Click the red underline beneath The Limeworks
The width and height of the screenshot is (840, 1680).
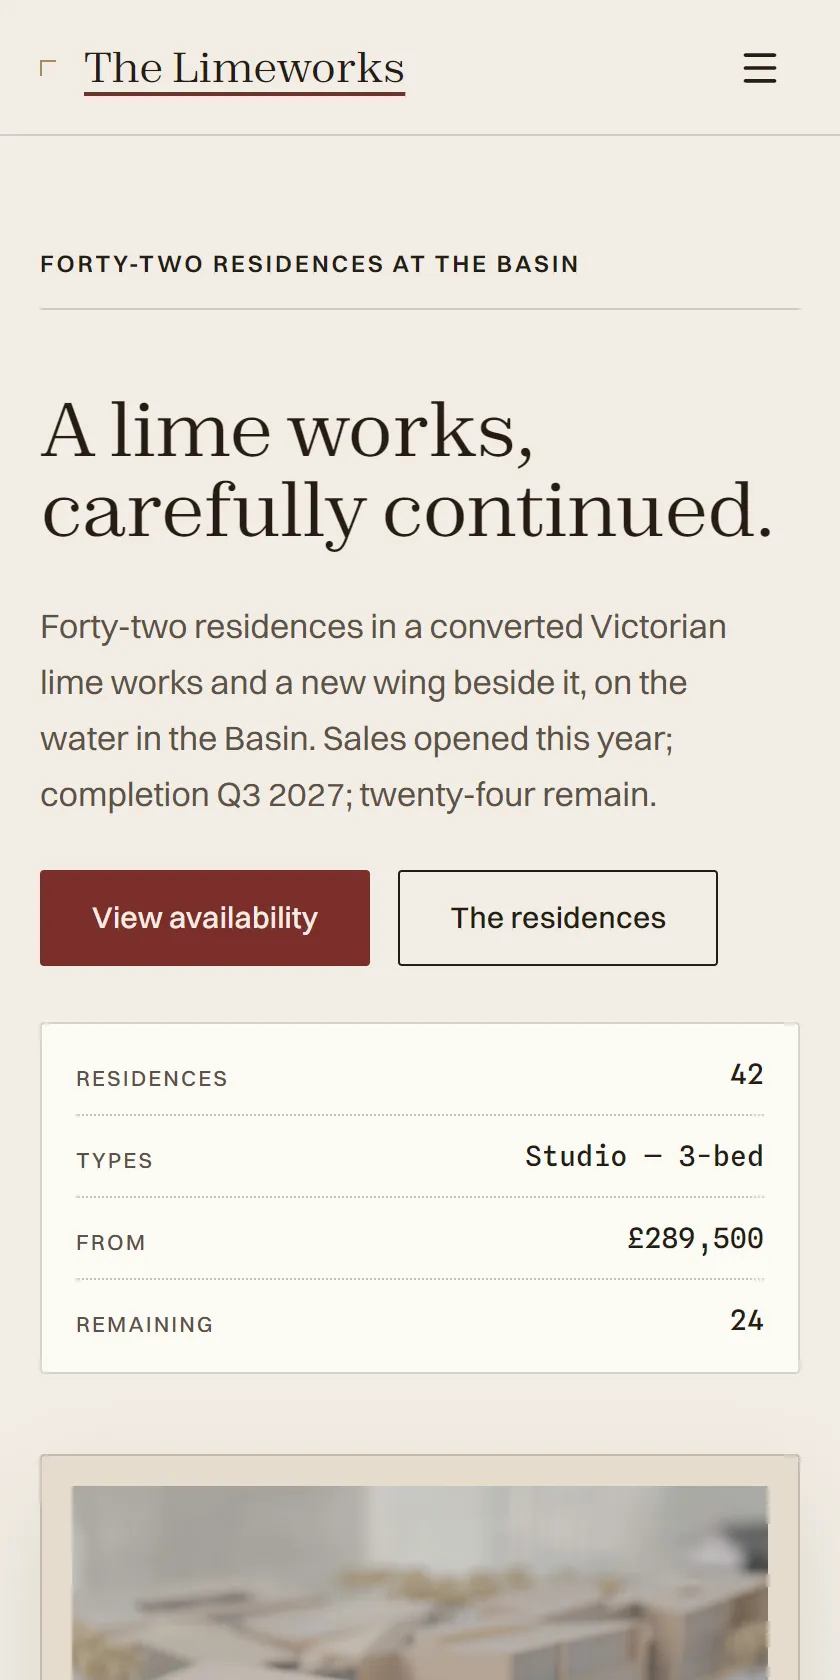tap(244, 94)
